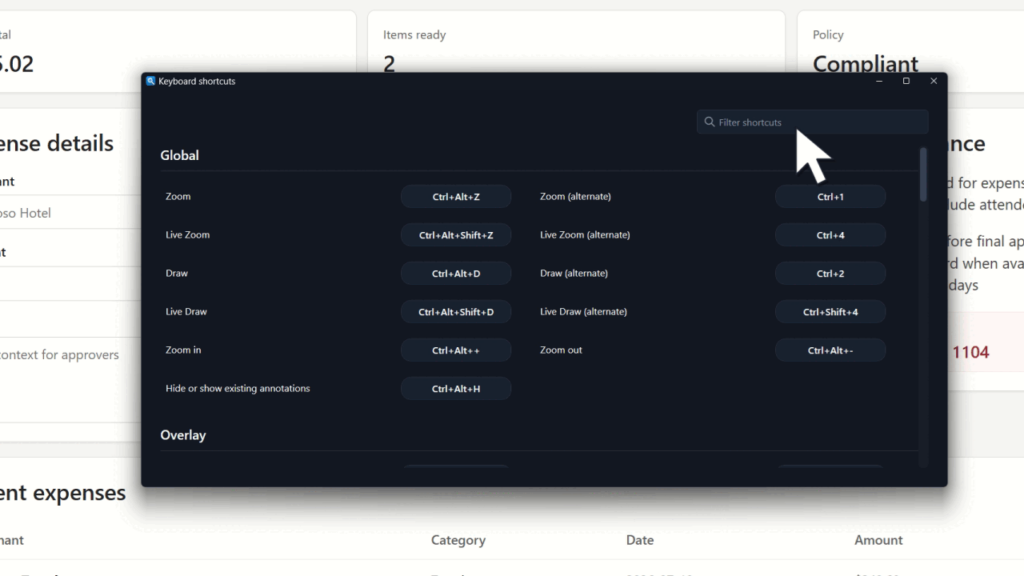Change the Draw shortcut Ctrl+Alt+D
The image size is (1024, 576).
456,274
